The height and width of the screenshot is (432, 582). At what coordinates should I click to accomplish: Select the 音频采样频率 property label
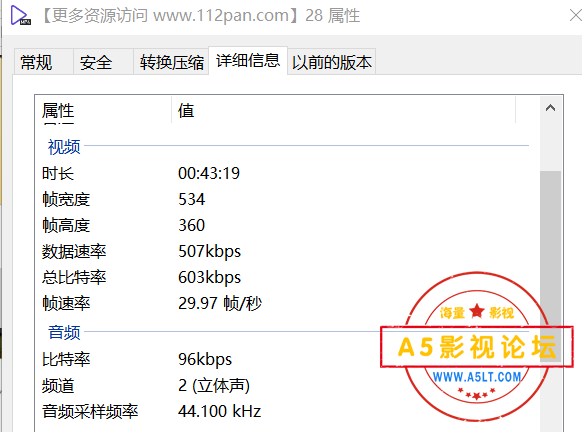90,412
